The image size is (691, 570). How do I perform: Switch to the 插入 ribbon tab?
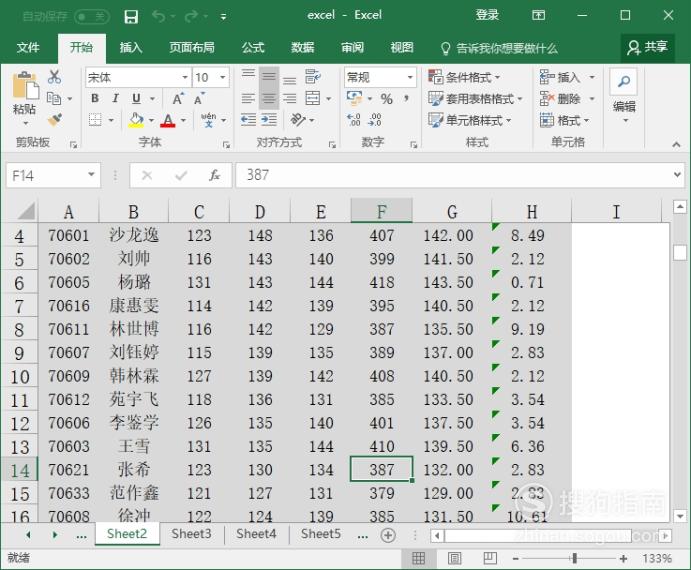coord(131,47)
